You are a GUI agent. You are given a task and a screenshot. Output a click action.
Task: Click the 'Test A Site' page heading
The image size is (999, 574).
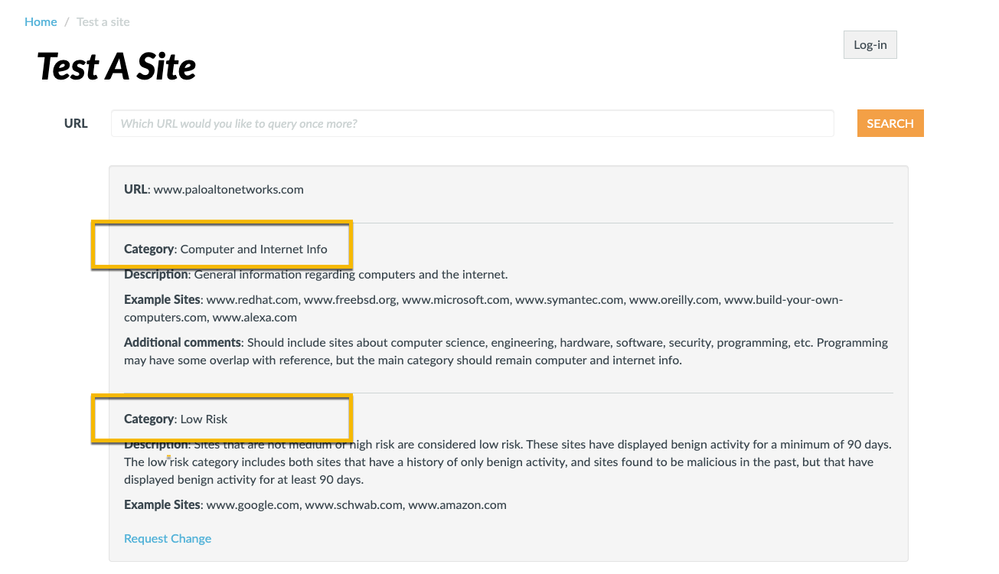pos(116,66)
